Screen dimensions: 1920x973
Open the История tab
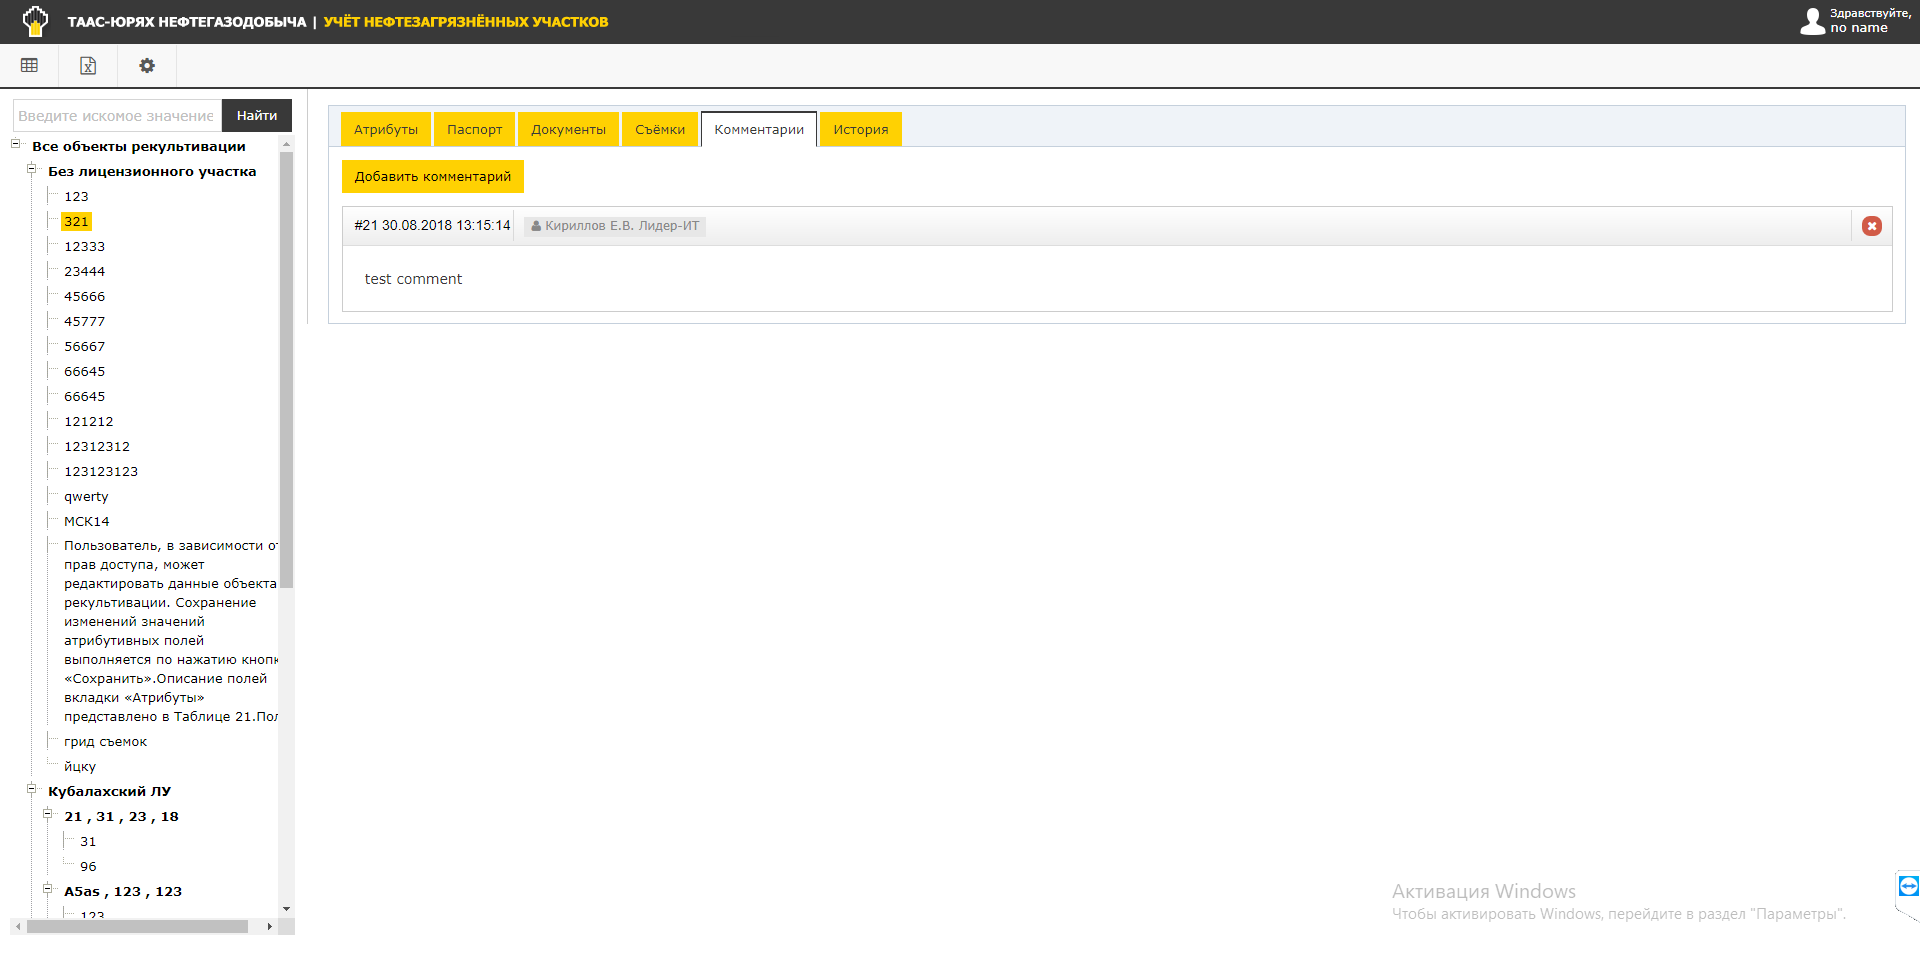(x=860, y=130)
